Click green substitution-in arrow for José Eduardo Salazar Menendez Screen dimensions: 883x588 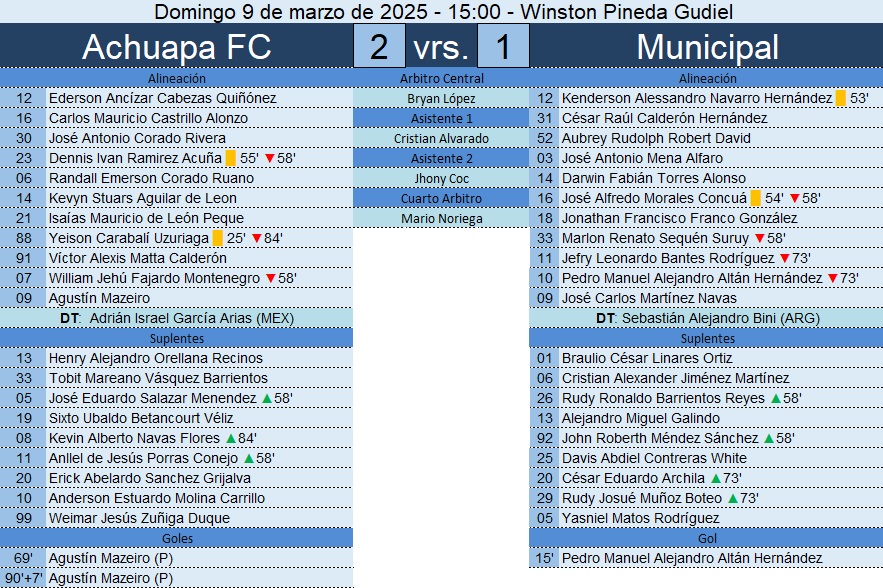(267, 398)
